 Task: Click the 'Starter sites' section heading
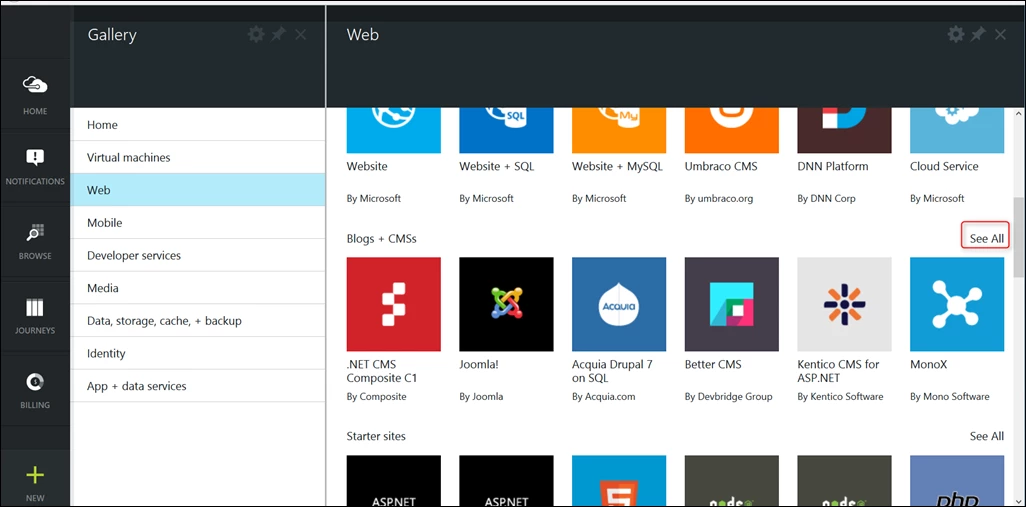[376, 436]
